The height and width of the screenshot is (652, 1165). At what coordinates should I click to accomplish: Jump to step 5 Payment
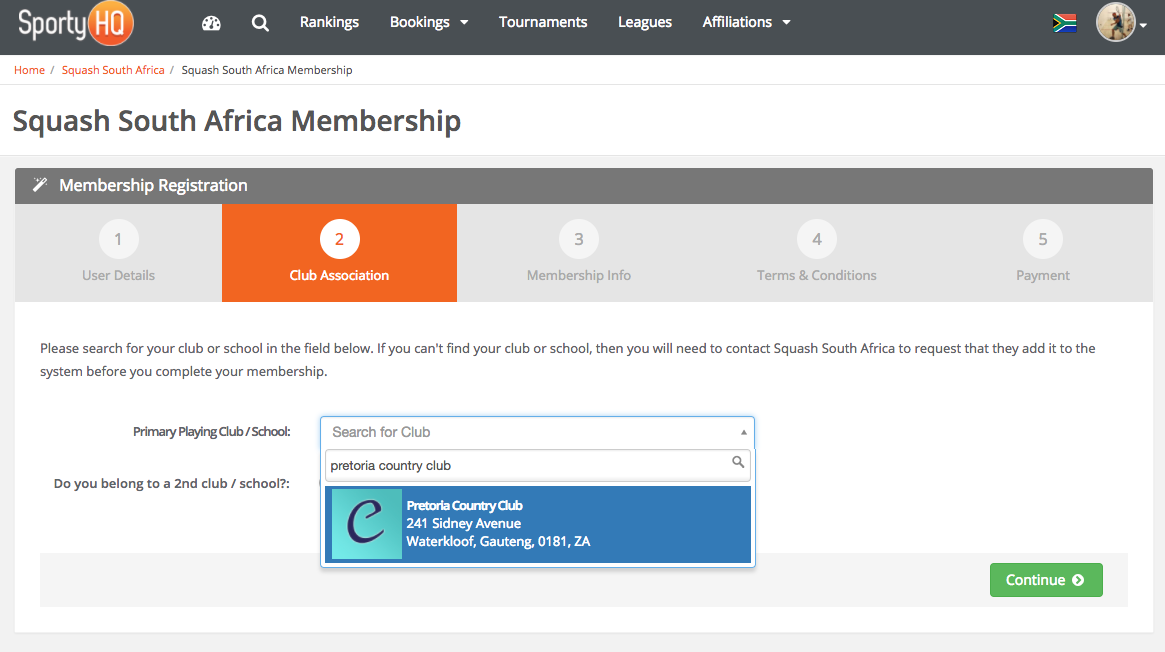tap(1043, 253)
